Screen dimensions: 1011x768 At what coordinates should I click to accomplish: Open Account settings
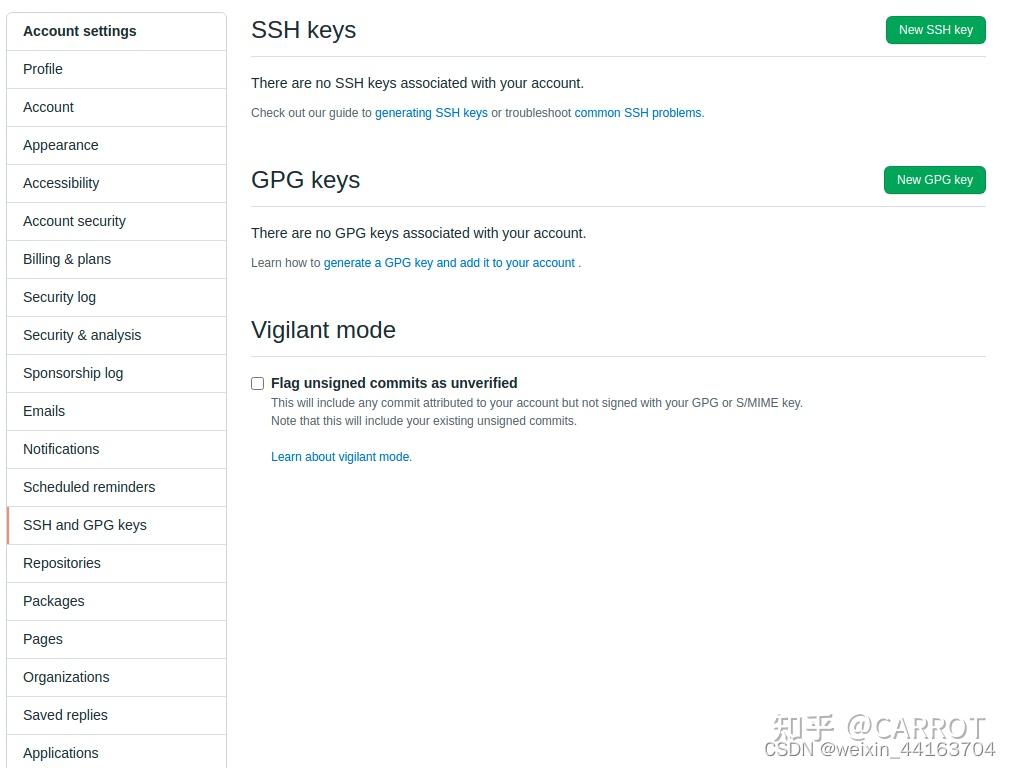(48, 107)
